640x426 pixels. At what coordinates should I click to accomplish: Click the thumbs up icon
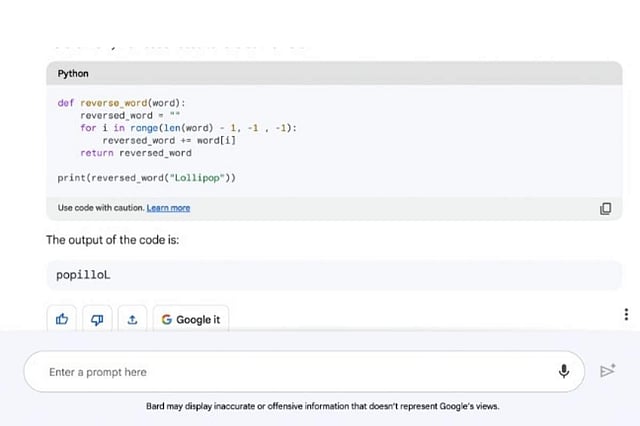point(62,319)
